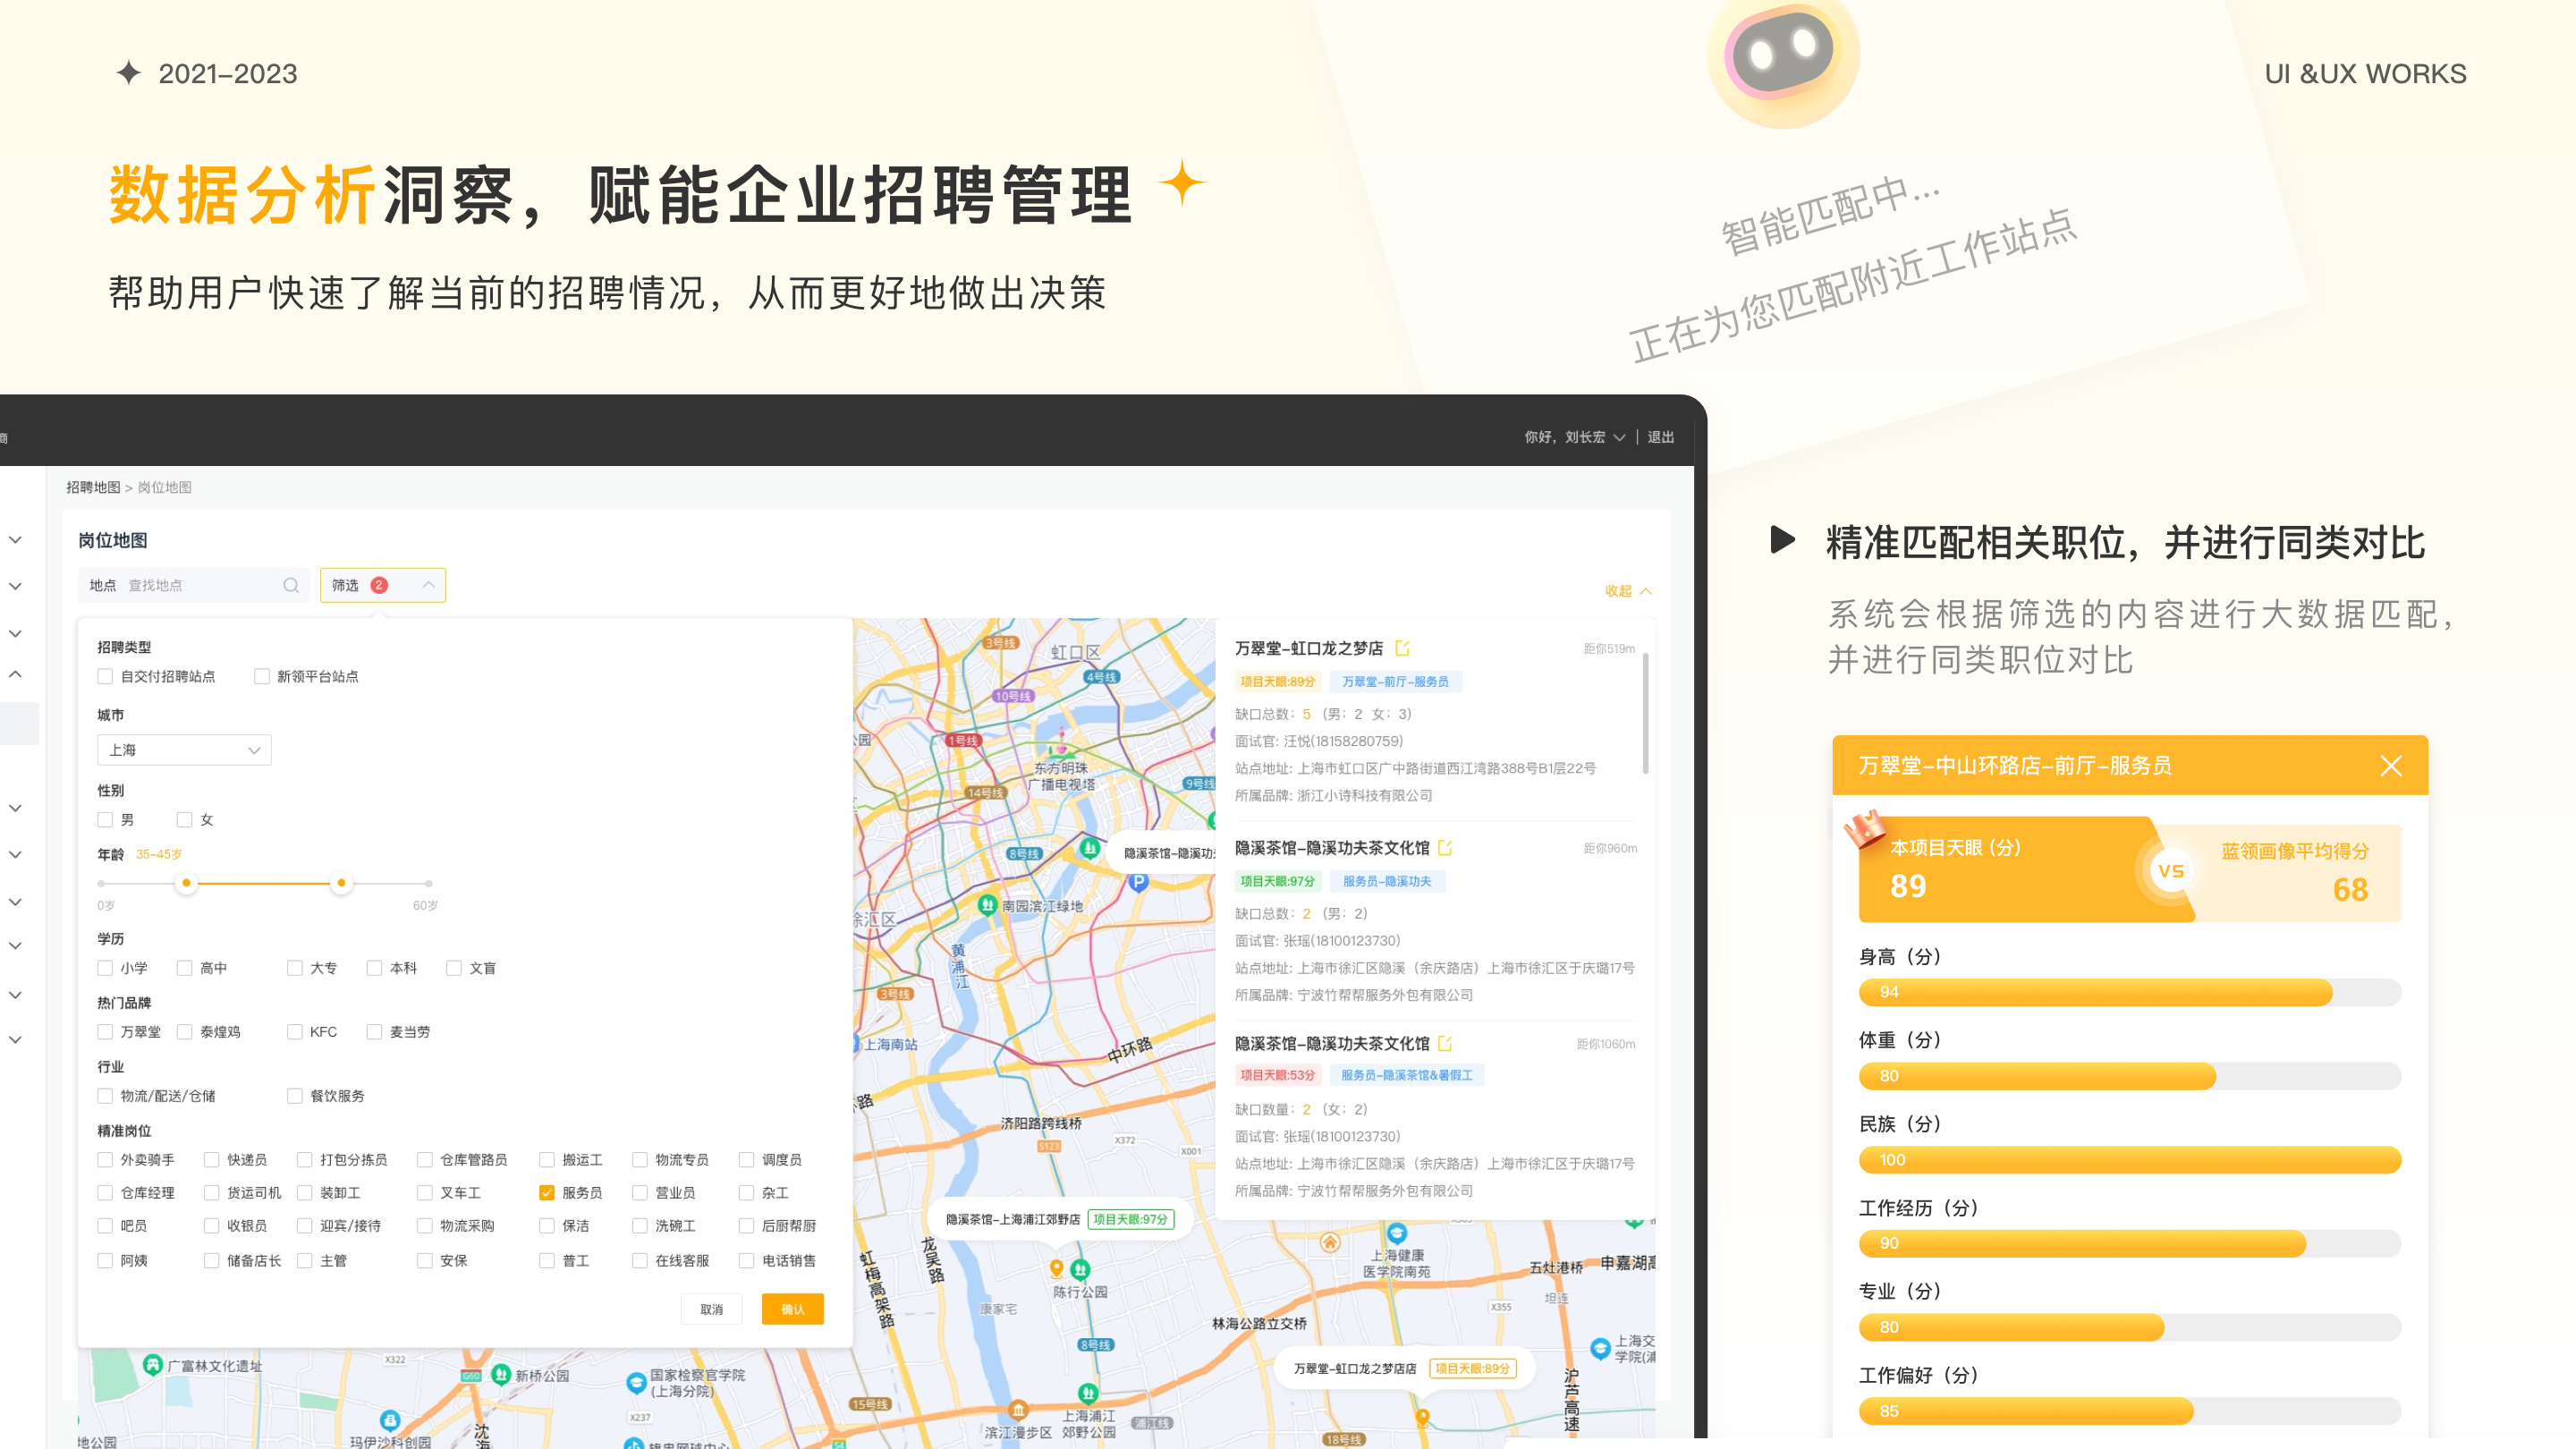Click the job list scrollbar
The height and width of the screenshot is (1449, 2576).
[x=1646, y=712]
